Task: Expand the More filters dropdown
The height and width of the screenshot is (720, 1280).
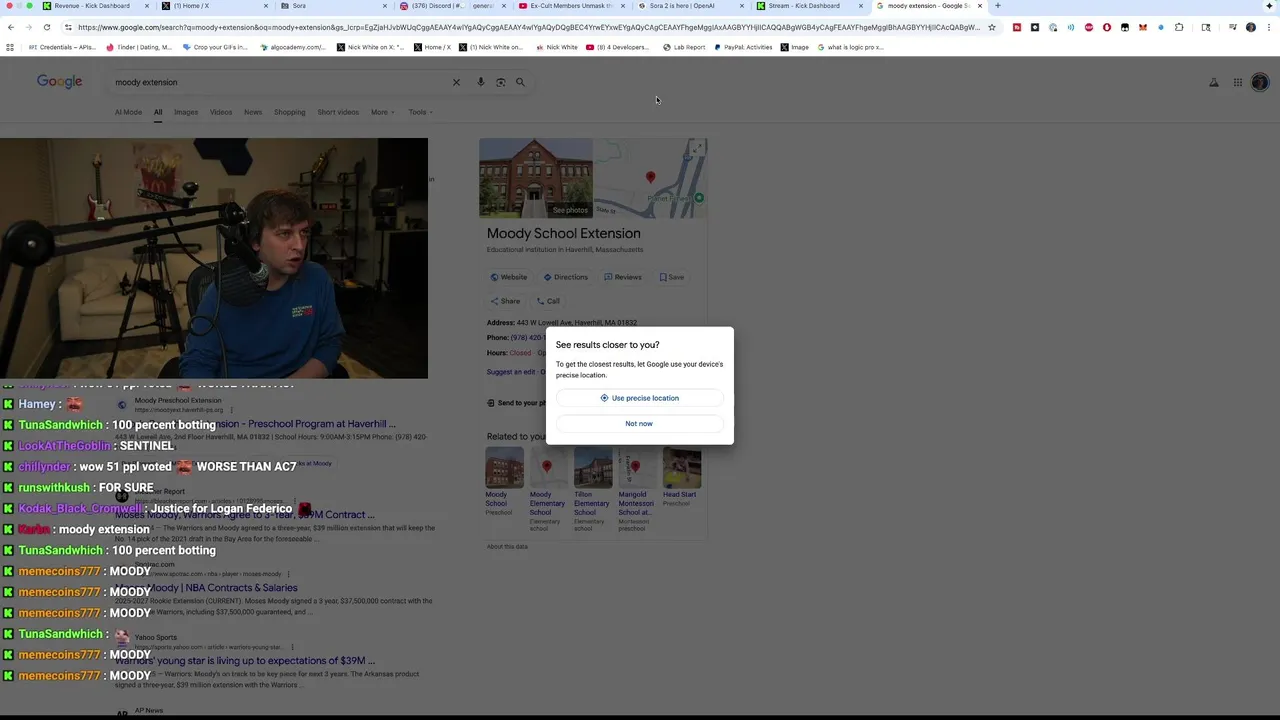Action: point(382,112)
